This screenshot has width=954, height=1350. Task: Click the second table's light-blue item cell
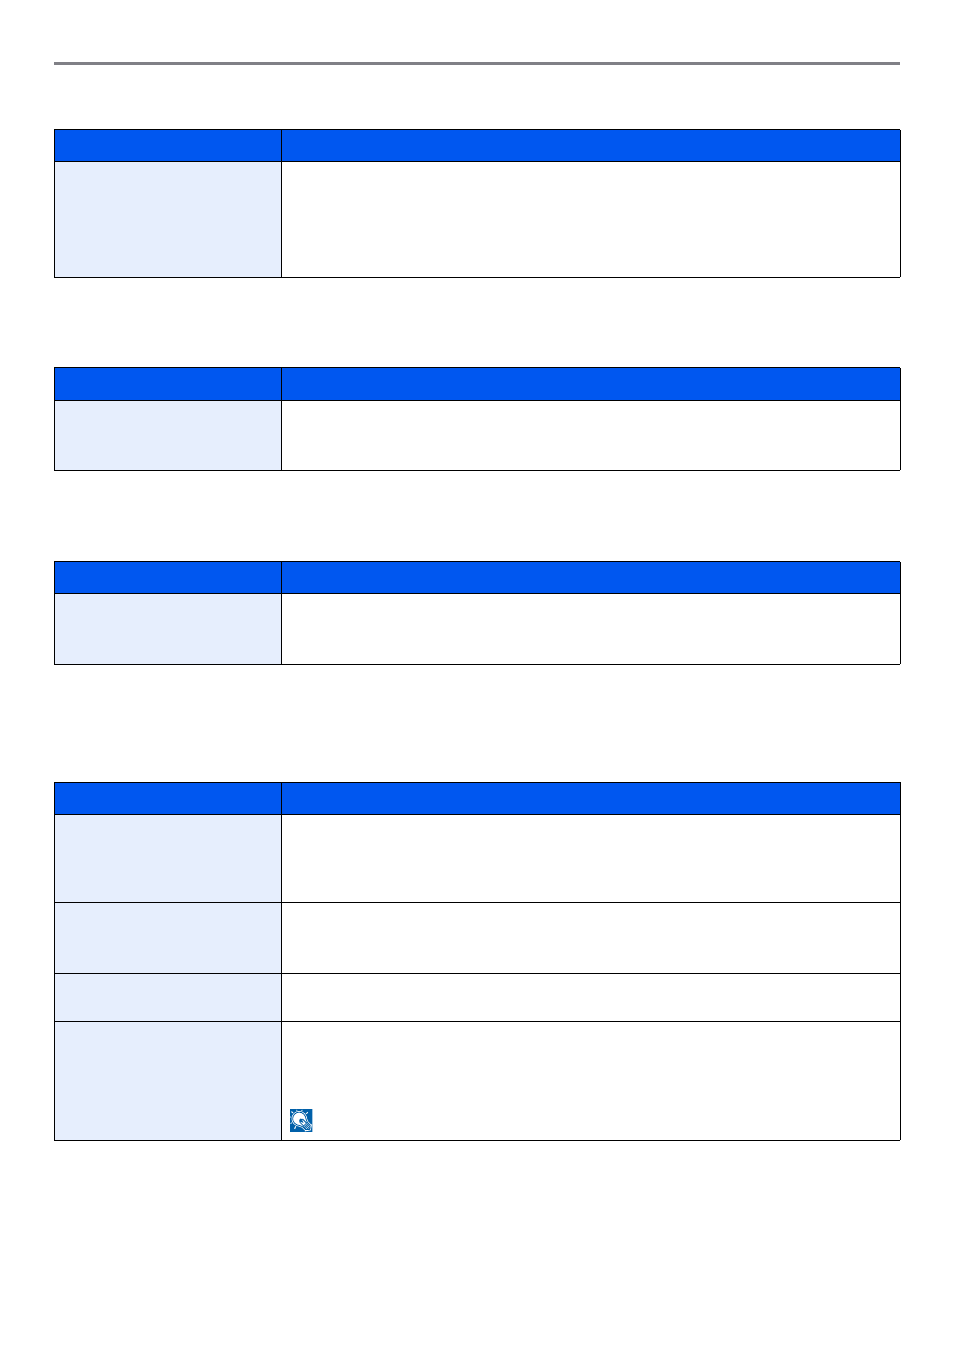(x=168, y=436)
